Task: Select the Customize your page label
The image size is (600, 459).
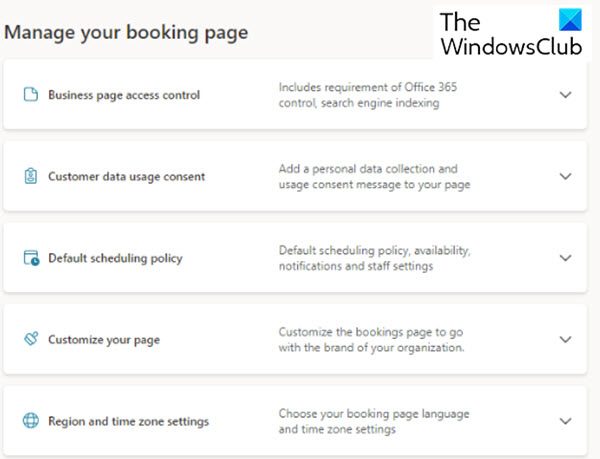Action: pos(104,340)
